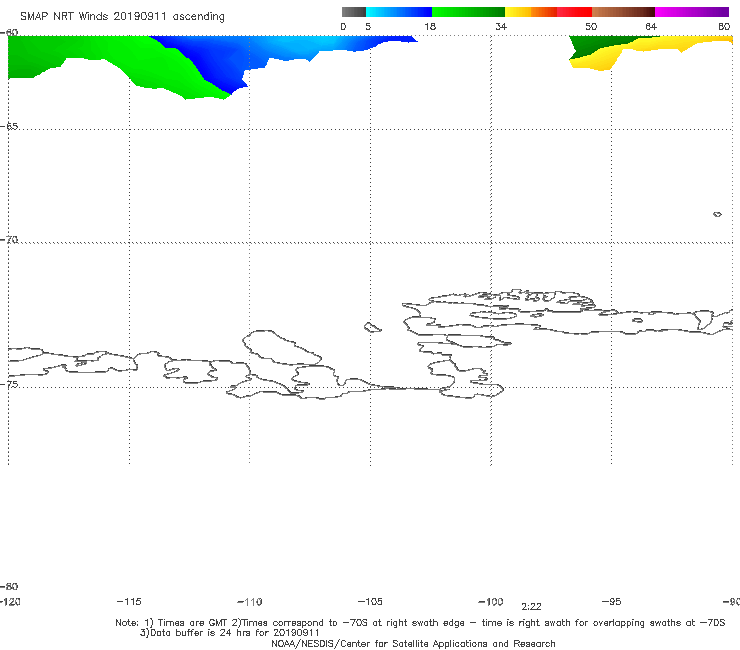Click the latitude label '-70'
This screenshot has height=650, width=740.
coord(9,240)
